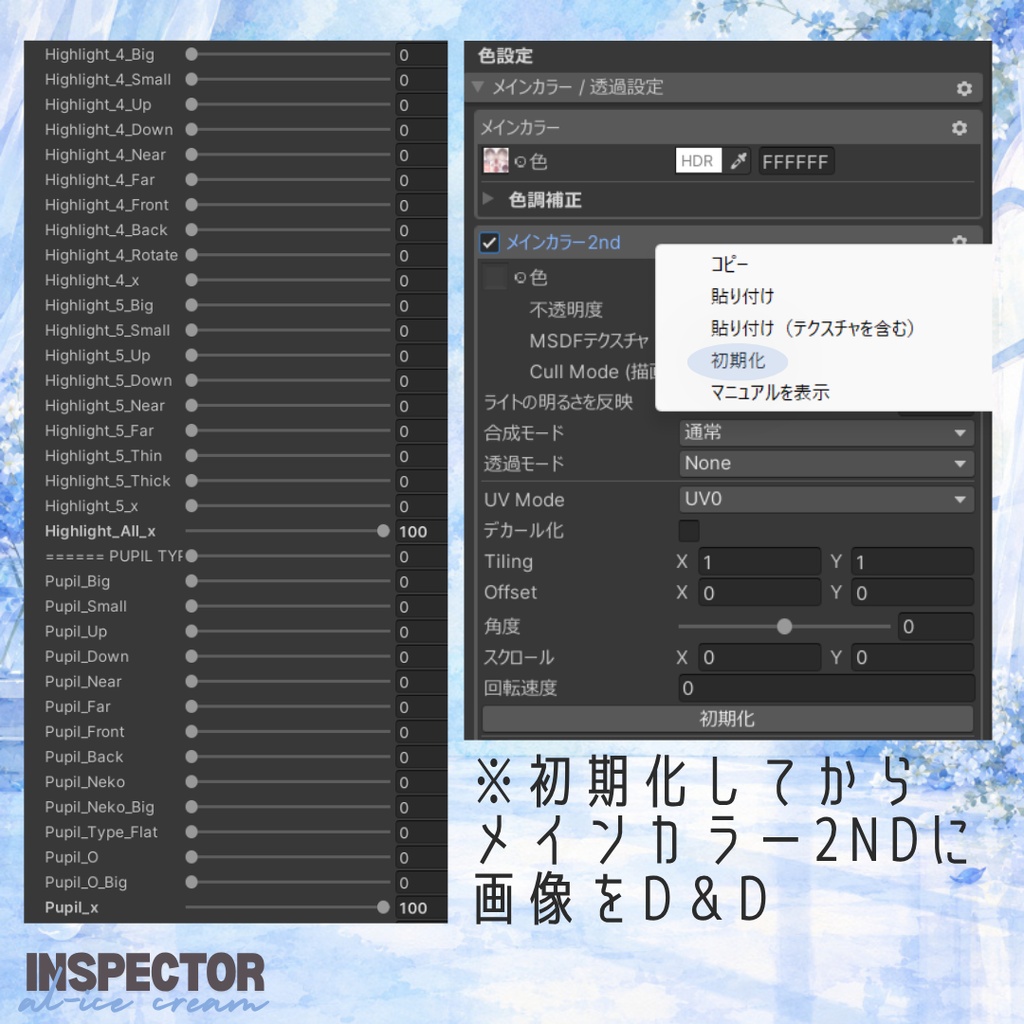The height and width of the screenshot is (1024, 1024).
Task: Click the Pupil_Small slider handle
Action: pos(191,606)
